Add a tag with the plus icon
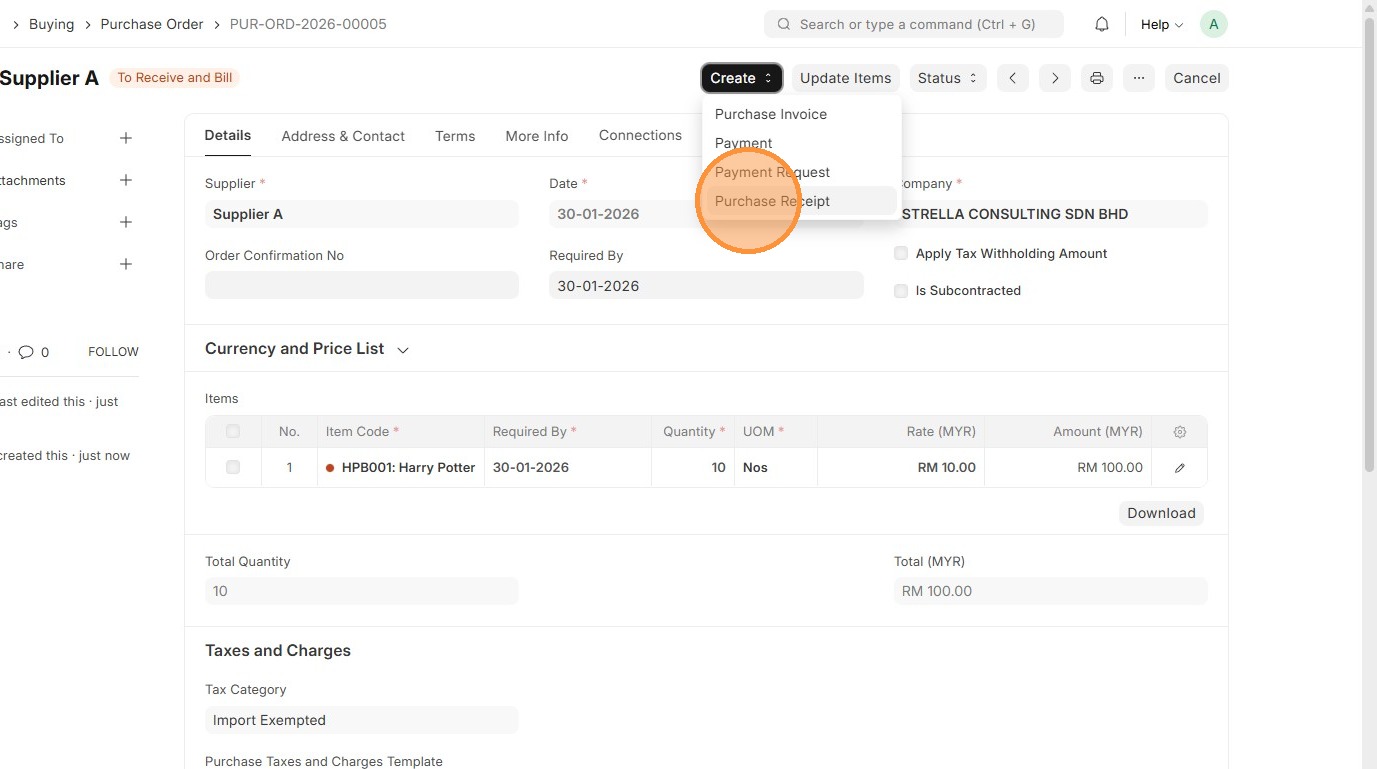This screenshot has width=1377, height=769. 126,222
